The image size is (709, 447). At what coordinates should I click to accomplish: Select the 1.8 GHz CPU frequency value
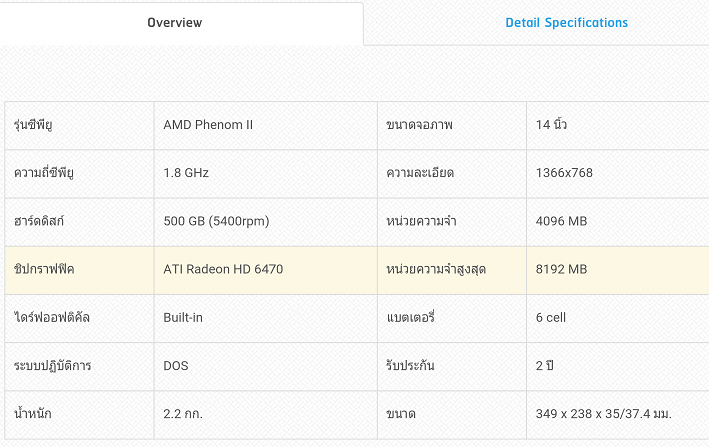(186, 173)
